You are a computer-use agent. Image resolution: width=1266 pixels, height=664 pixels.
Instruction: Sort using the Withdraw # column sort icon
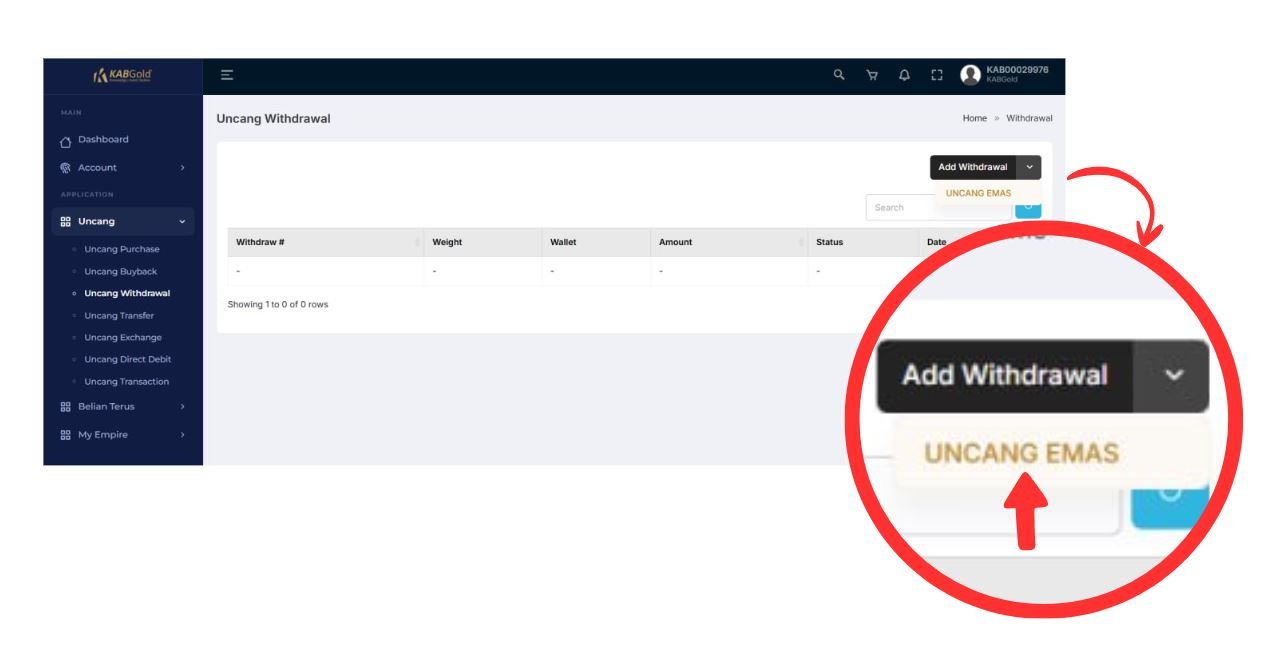click(417, 242)
